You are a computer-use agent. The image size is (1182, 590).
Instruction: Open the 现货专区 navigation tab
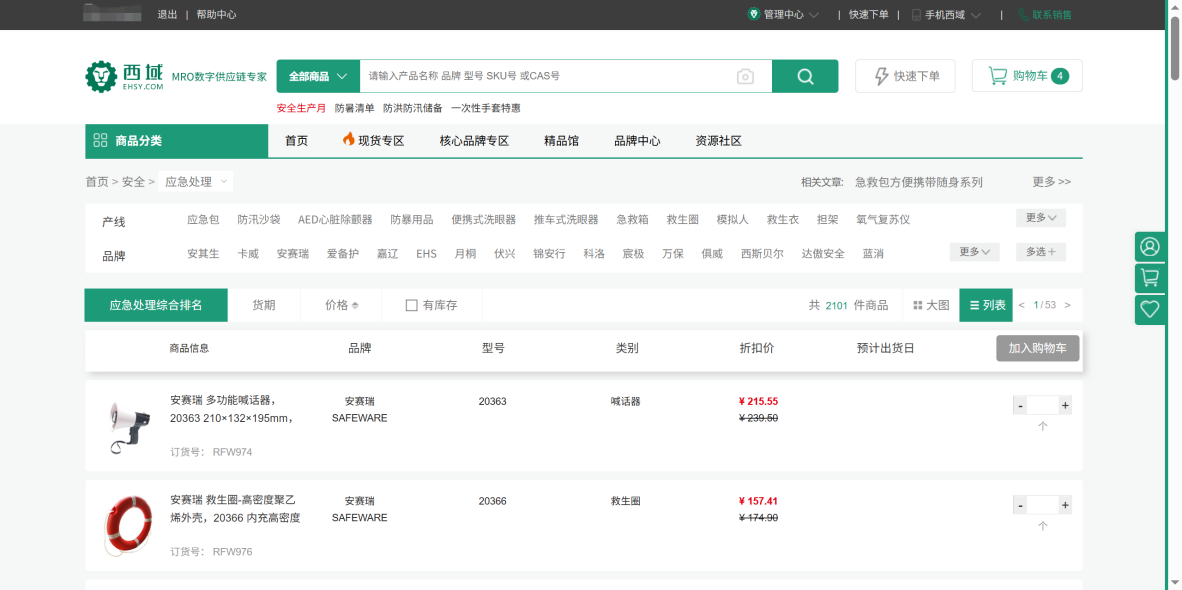click(373, 141)
